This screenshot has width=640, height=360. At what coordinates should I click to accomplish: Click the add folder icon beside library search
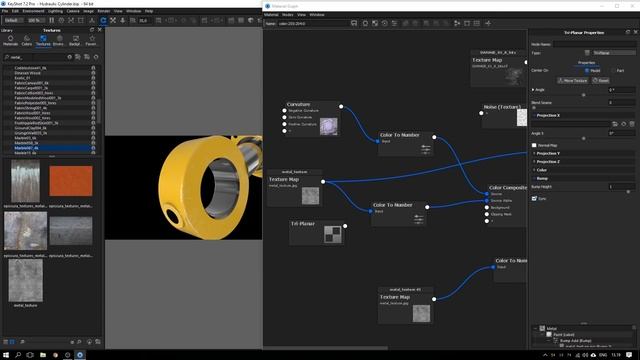pyautogui.click(x=78, y=57)
